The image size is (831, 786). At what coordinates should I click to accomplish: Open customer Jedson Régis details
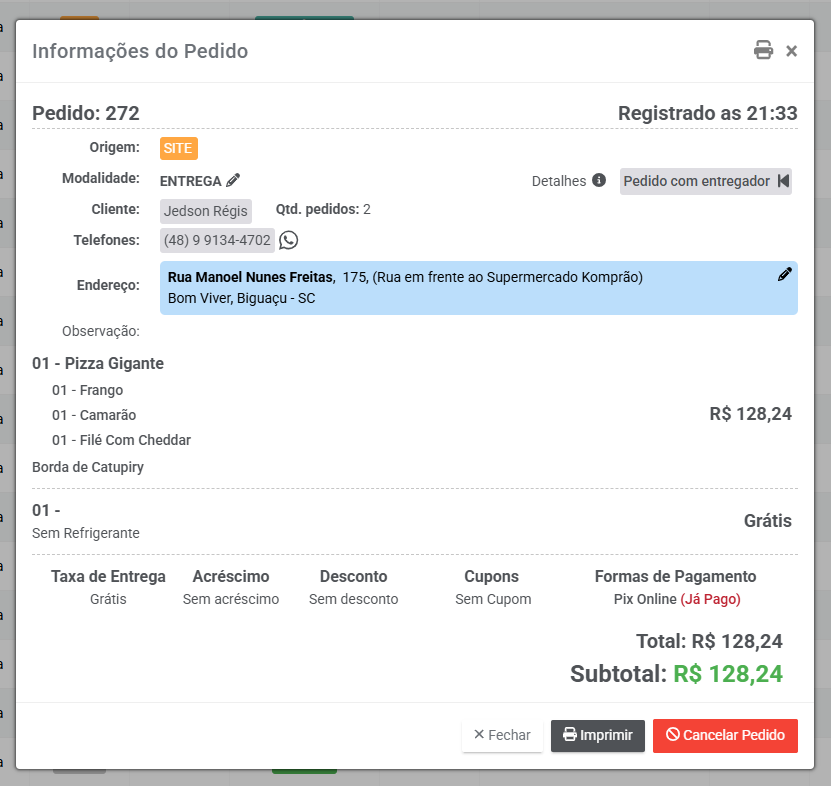[x=206, y=210]
